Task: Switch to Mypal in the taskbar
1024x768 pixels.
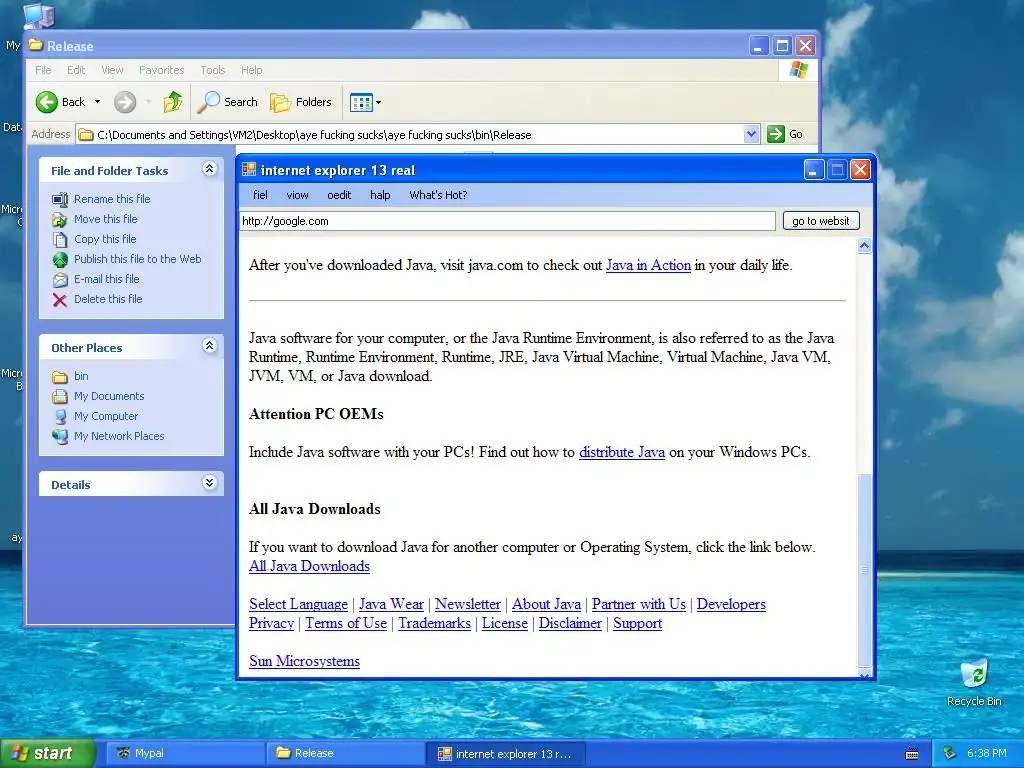Action: coord(185,754)
